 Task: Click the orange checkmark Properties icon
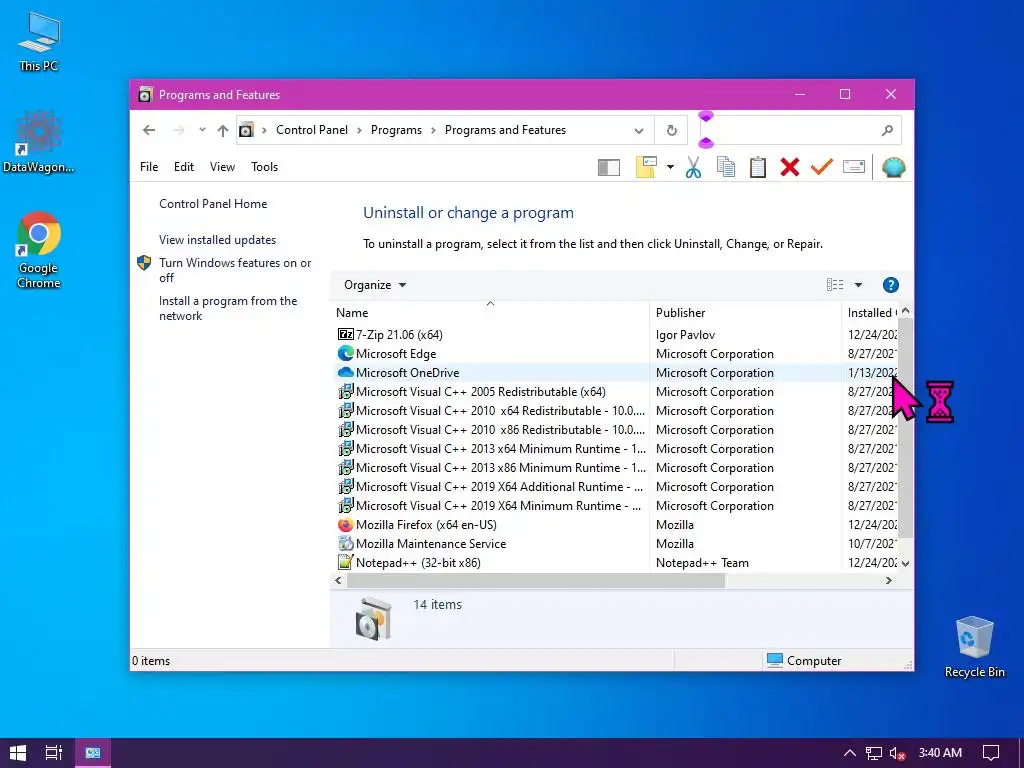coord(822,167)
